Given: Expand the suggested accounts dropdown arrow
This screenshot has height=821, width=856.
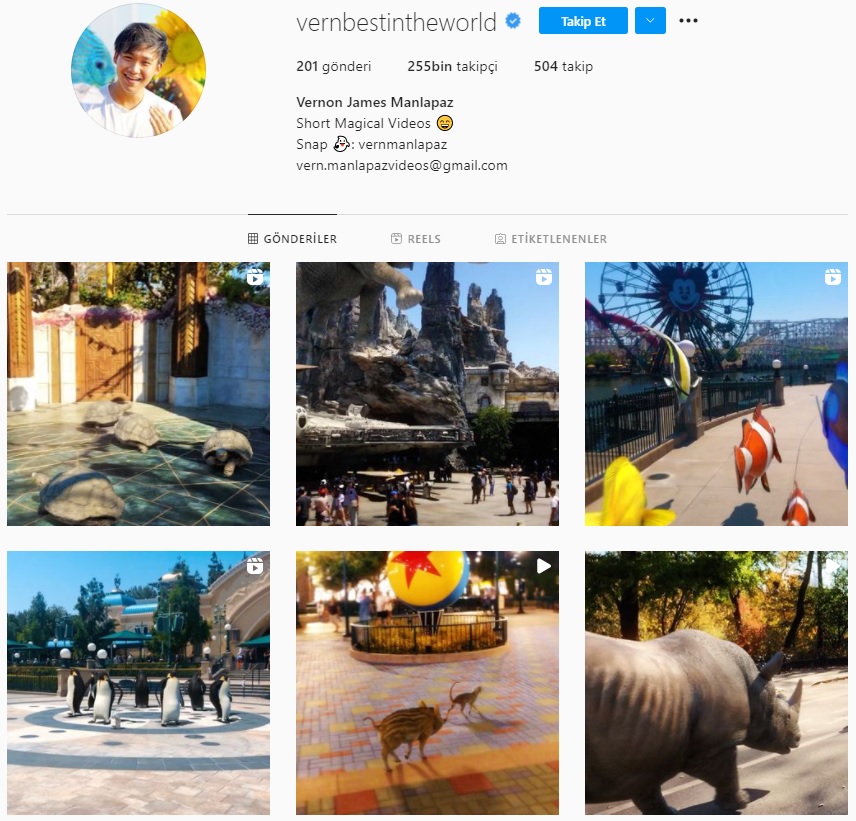Looking at the screenshot, I should tap(650, 21).
